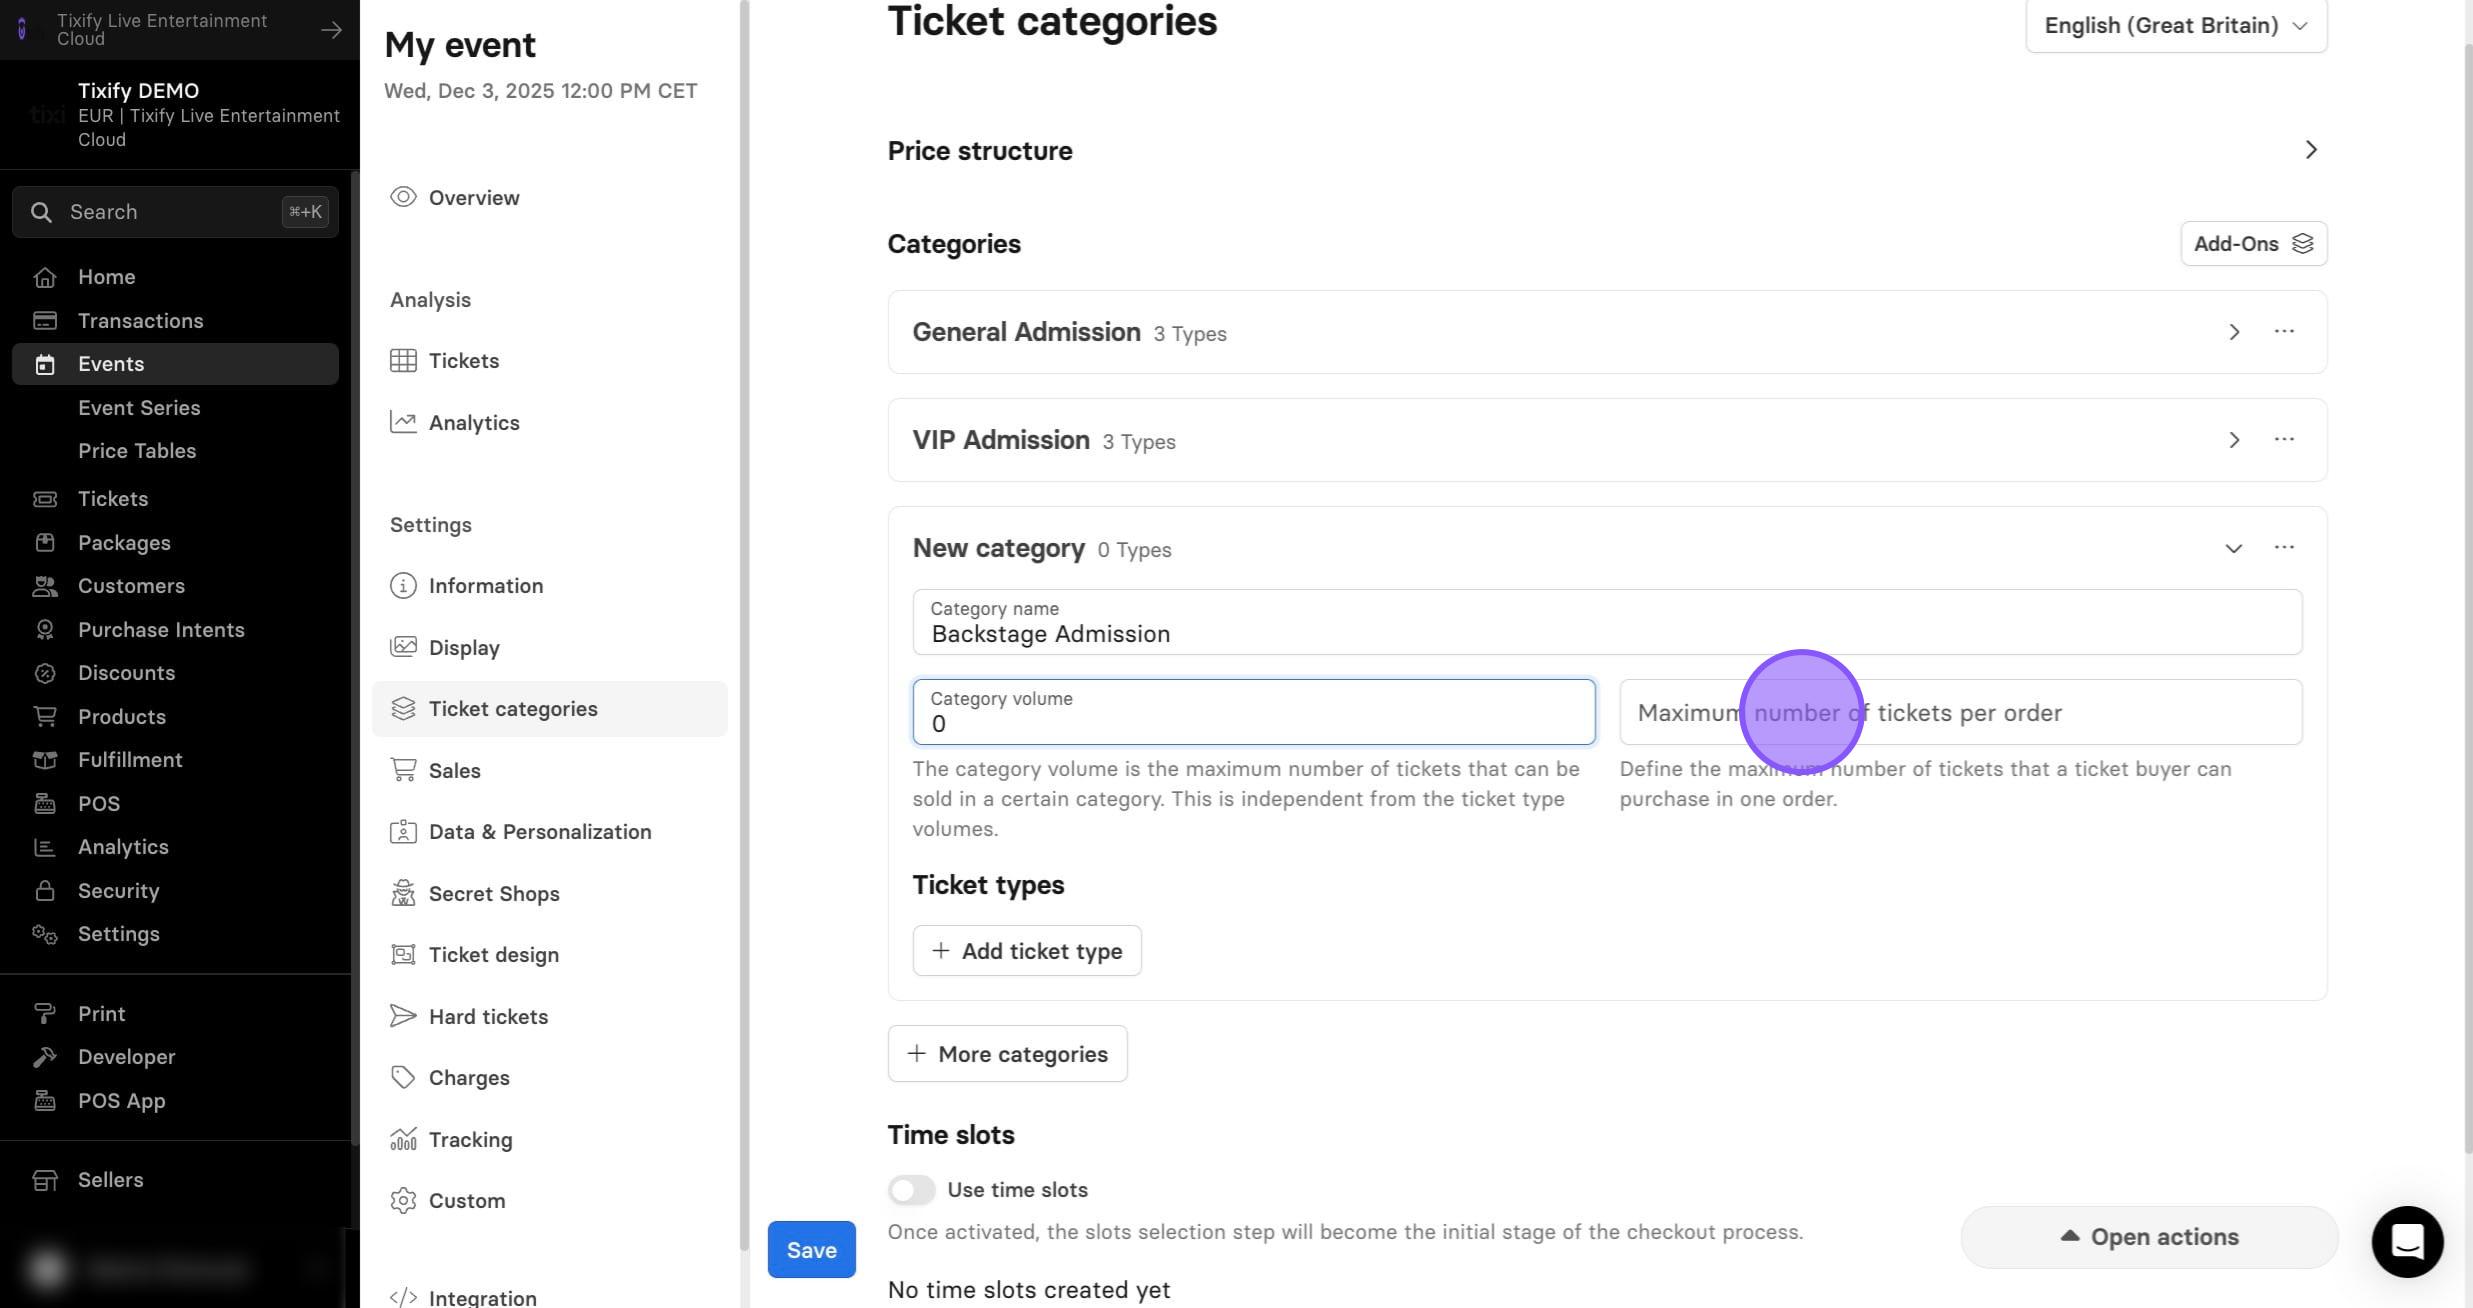Open Event Series submenu item
Screen dimensions: 2473x1308
click(139, 408)
